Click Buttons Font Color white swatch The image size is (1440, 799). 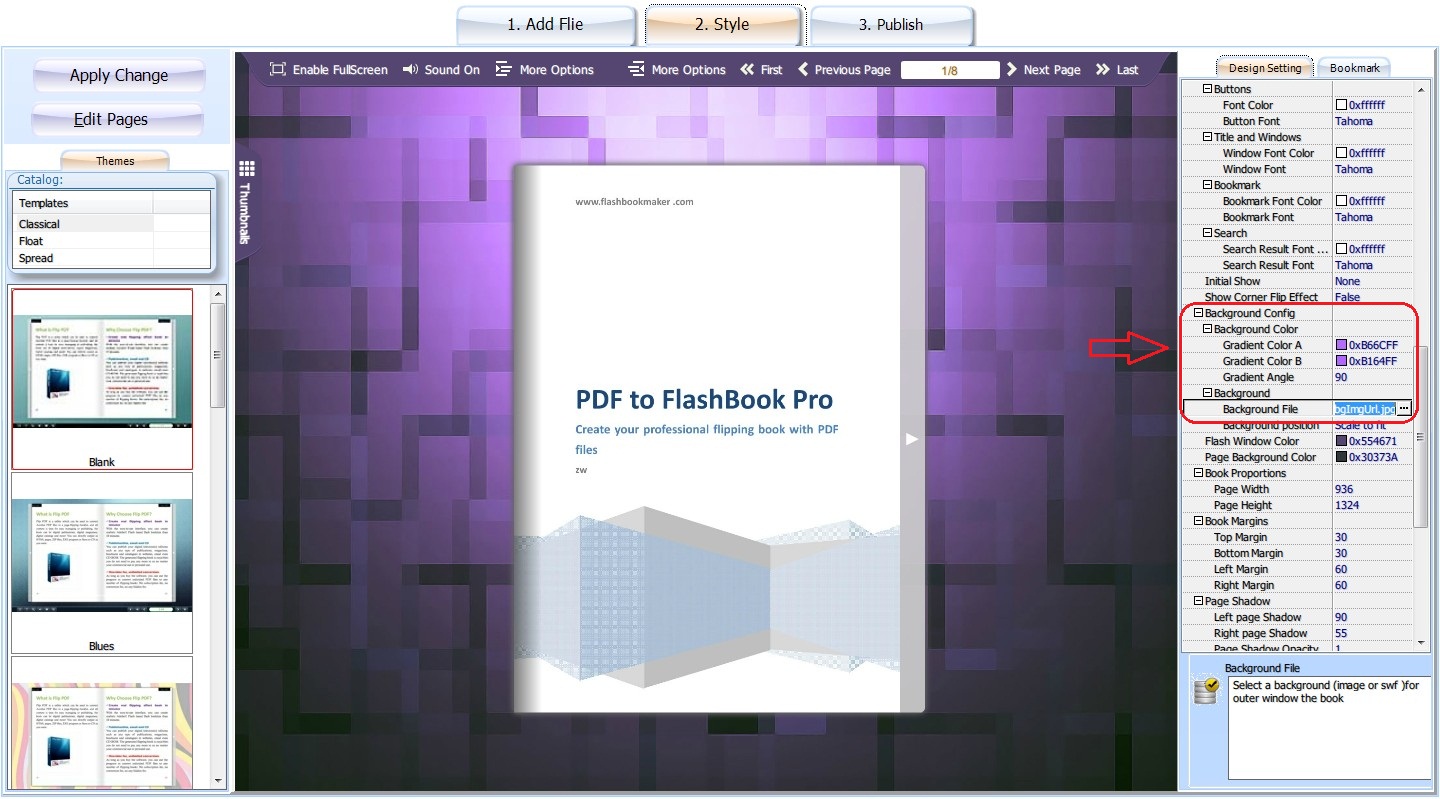pos(1341,105)
